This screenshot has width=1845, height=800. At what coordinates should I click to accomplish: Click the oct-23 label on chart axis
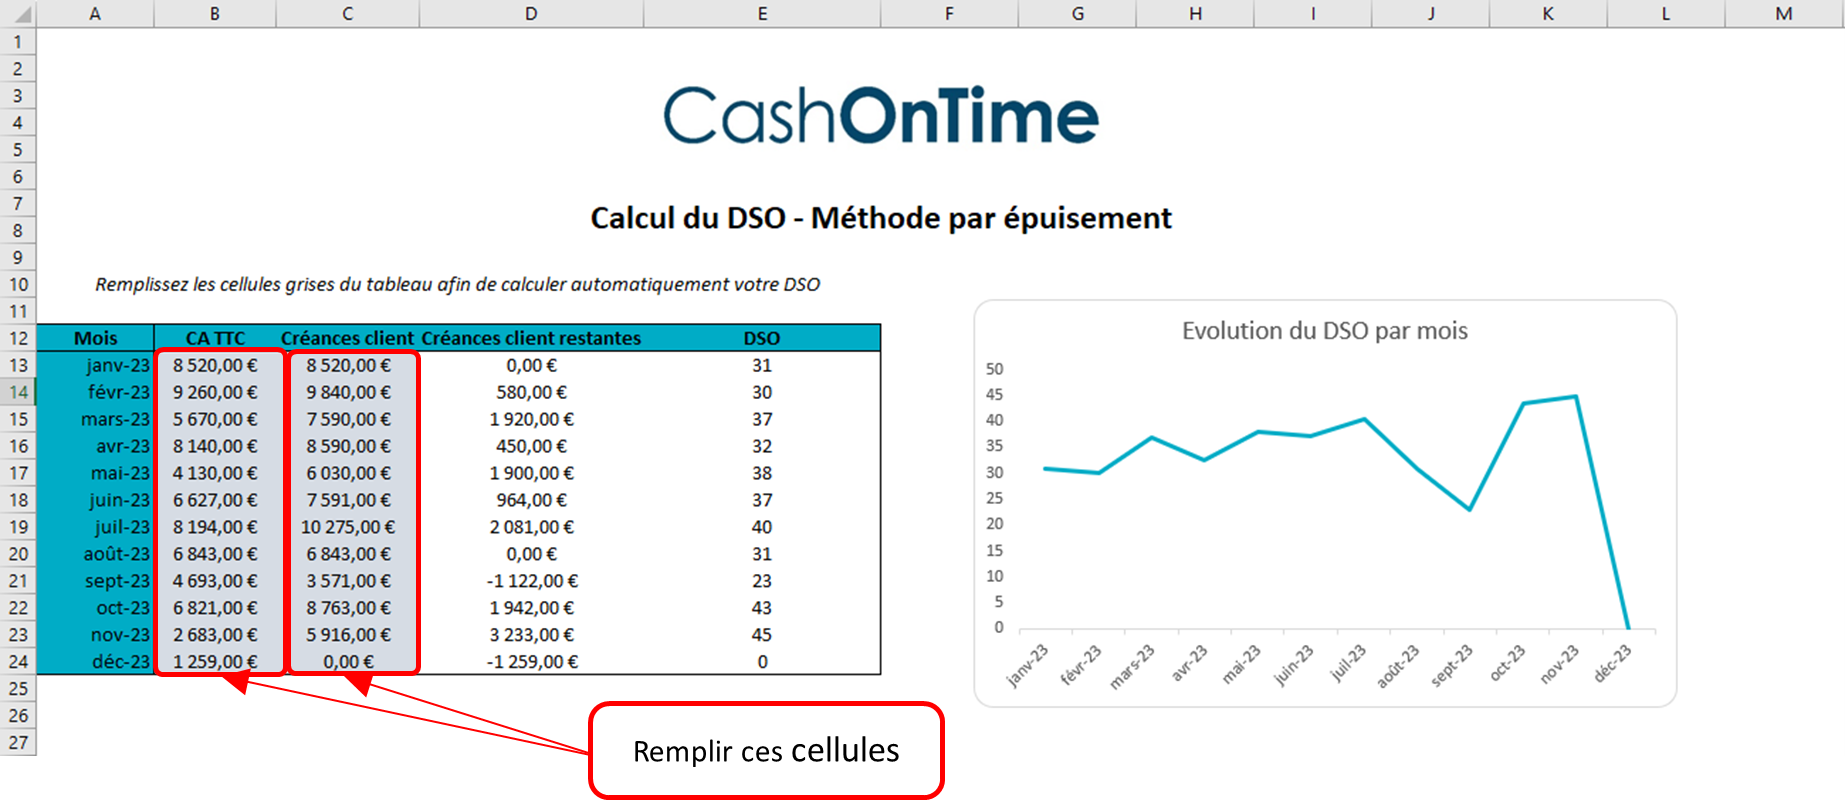(1506, 663)
